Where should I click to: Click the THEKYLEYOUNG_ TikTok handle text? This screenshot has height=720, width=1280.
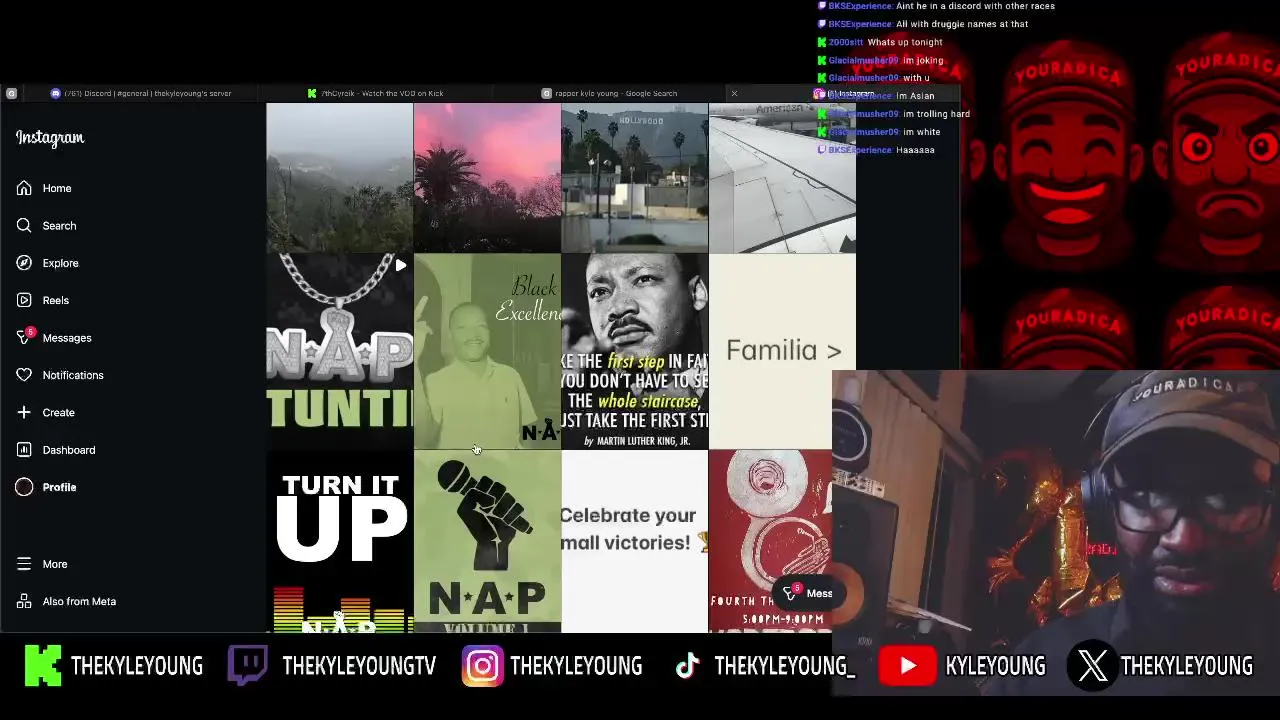pyautogui.click(x=785, y=666)
